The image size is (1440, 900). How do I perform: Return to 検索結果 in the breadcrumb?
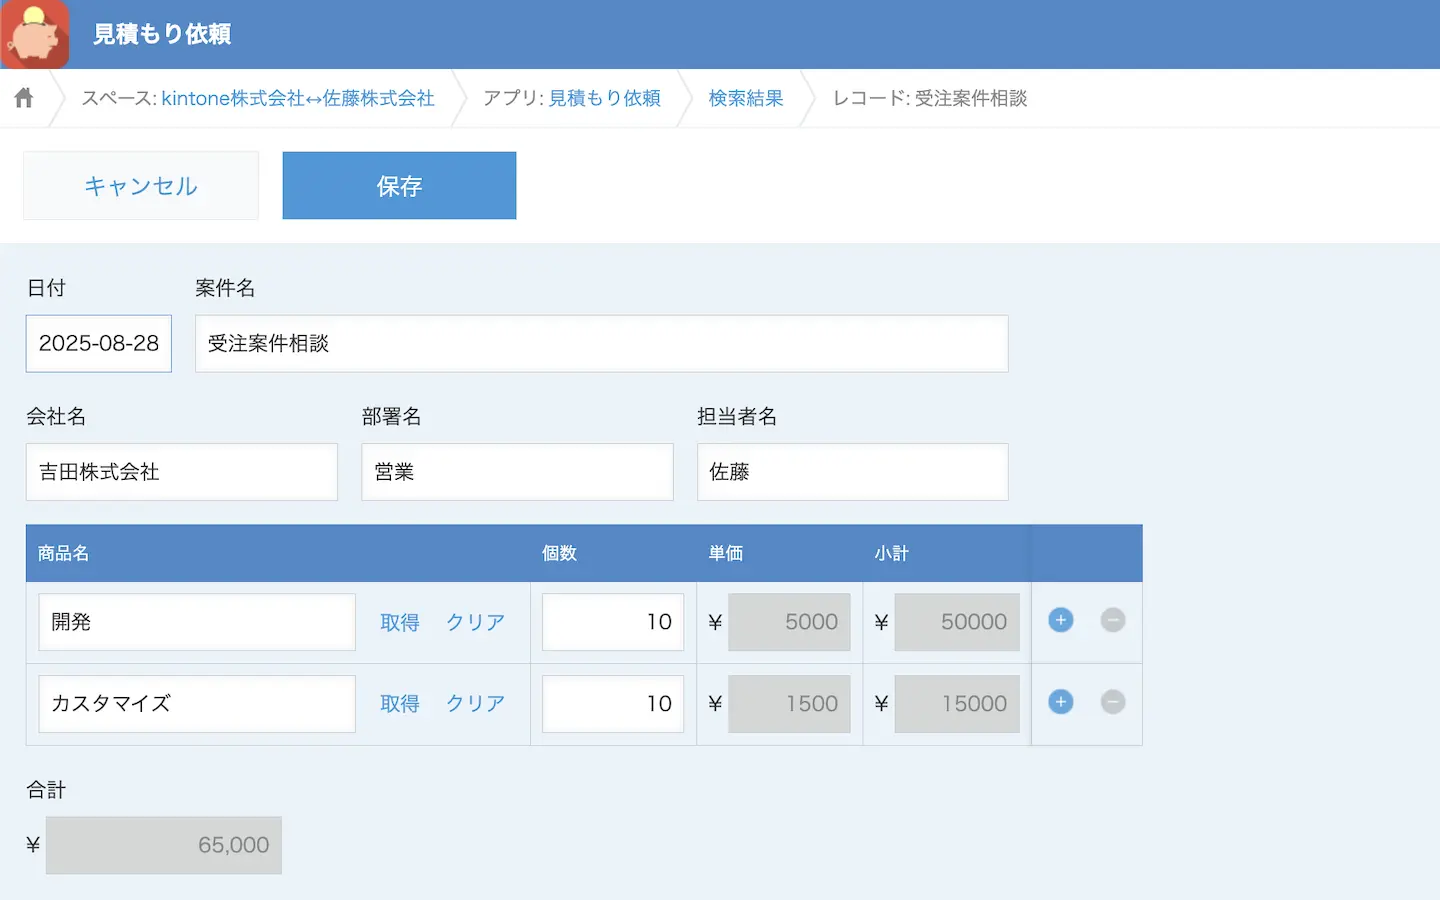point(745,98)
